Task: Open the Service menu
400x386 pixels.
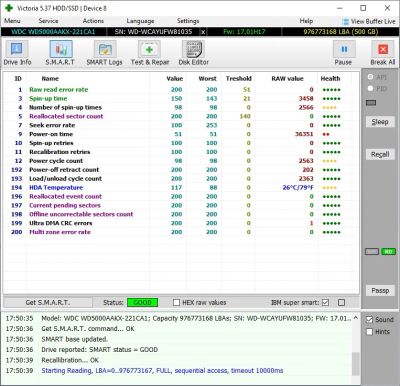Action: [48, 21]
